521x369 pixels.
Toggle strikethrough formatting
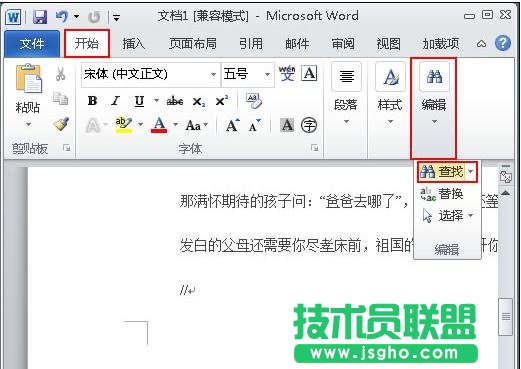pos(175,101)
